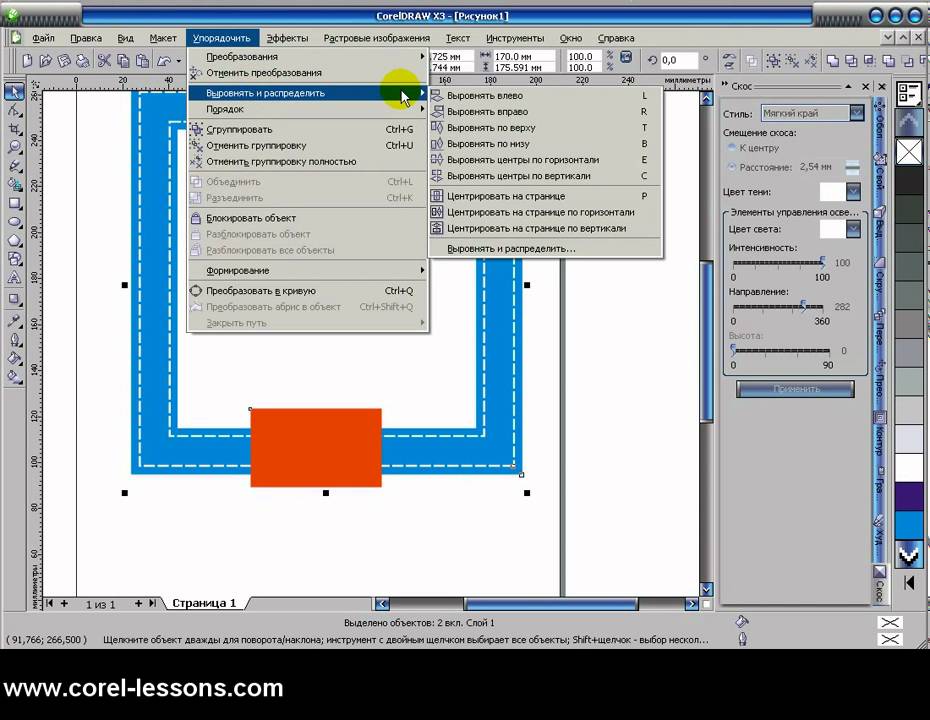Expand the 'Формирование' submenu

click(x=308, y=270)
